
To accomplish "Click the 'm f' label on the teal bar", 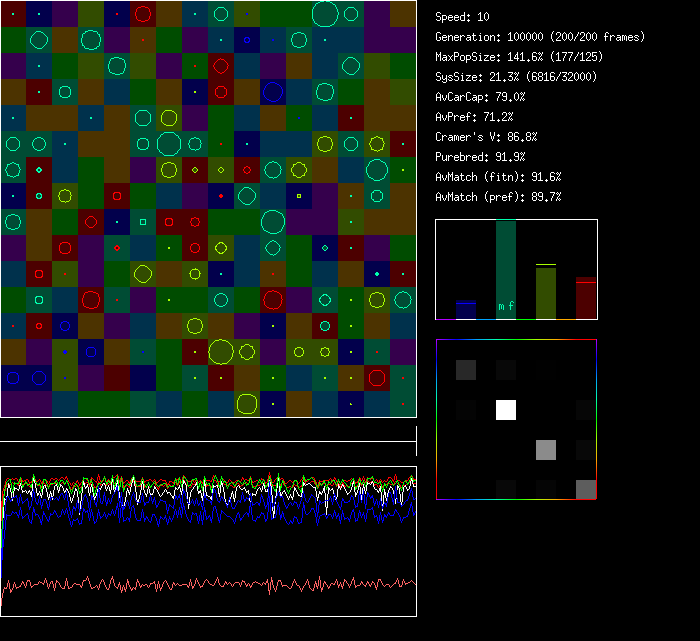I will pyautogui.click(x=506, y=307).
